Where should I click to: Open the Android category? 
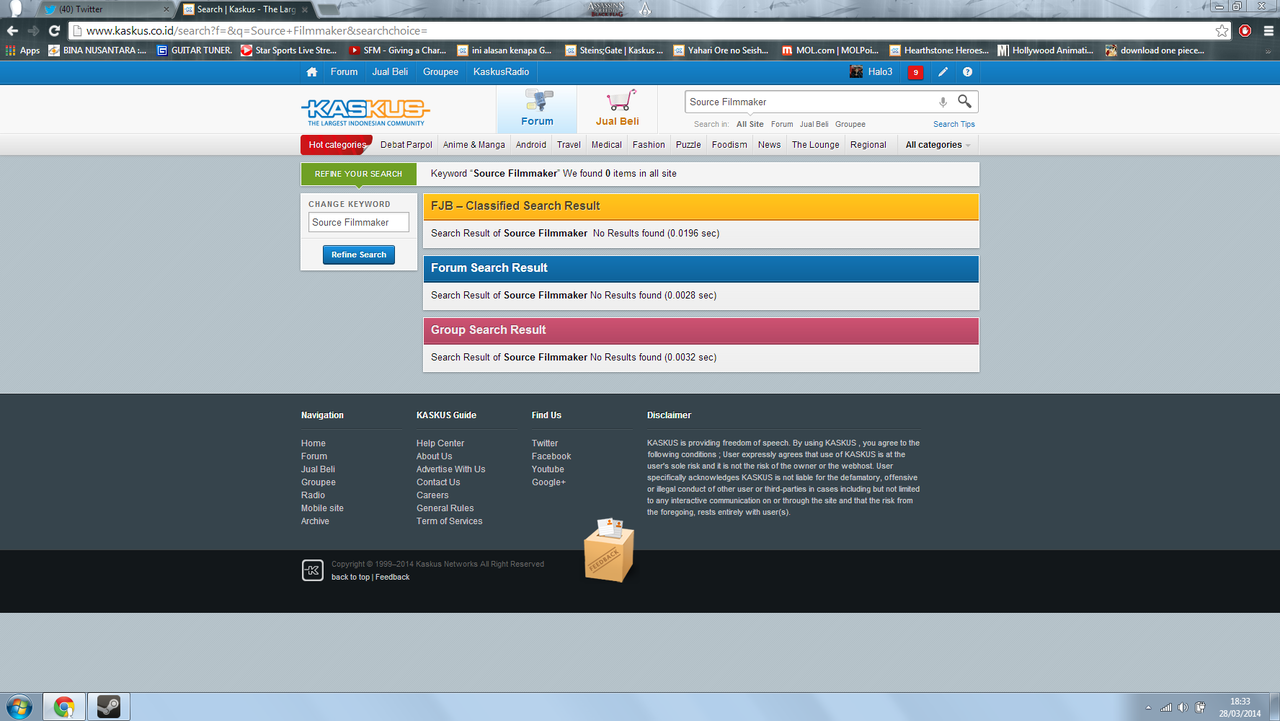click(531, 145)
